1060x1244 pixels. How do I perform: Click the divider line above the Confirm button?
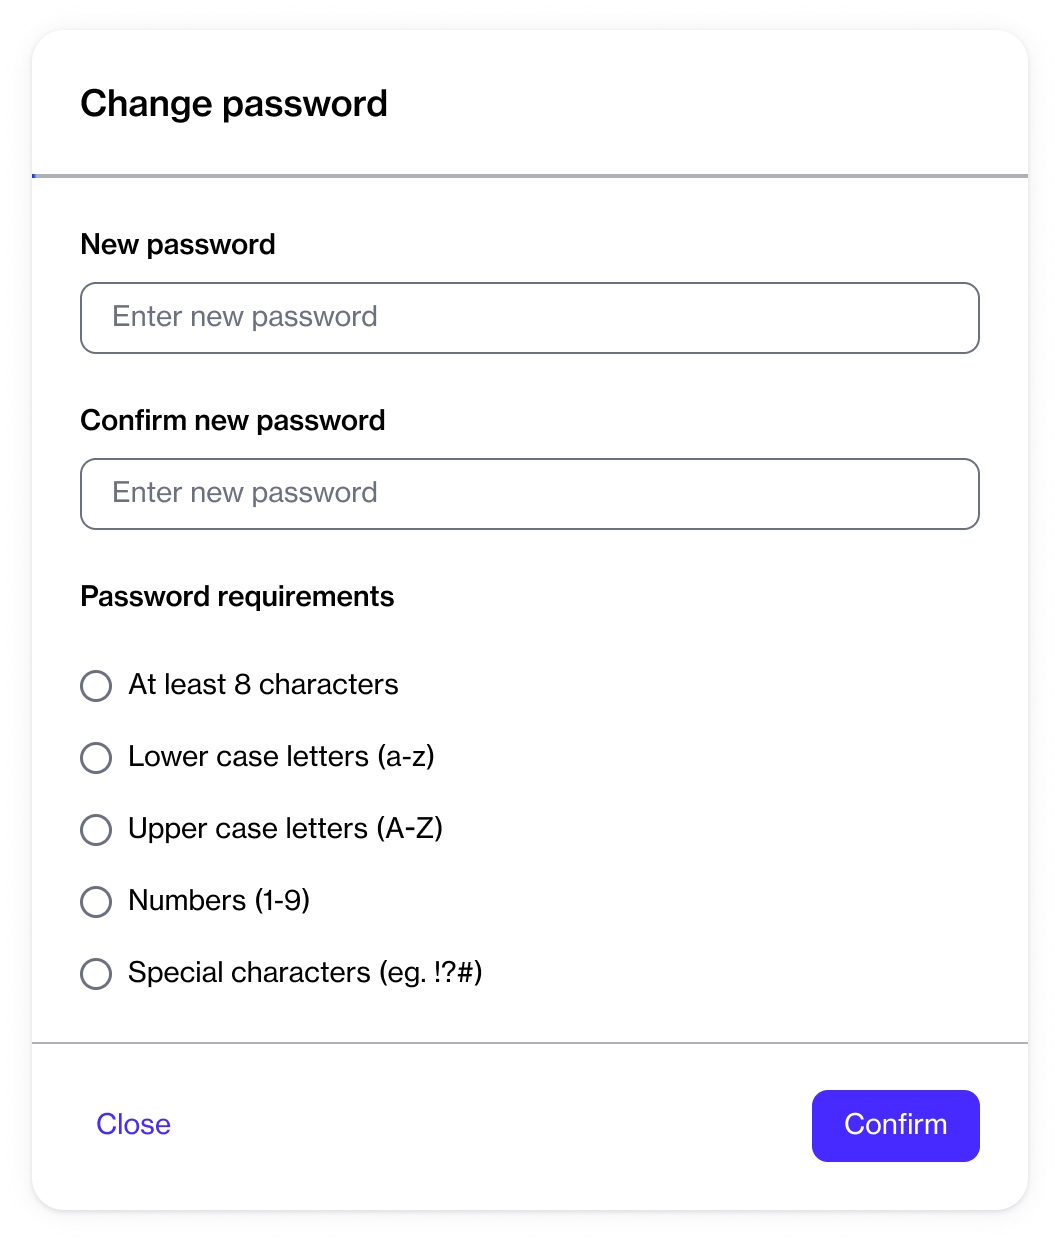pos(529,1043)
